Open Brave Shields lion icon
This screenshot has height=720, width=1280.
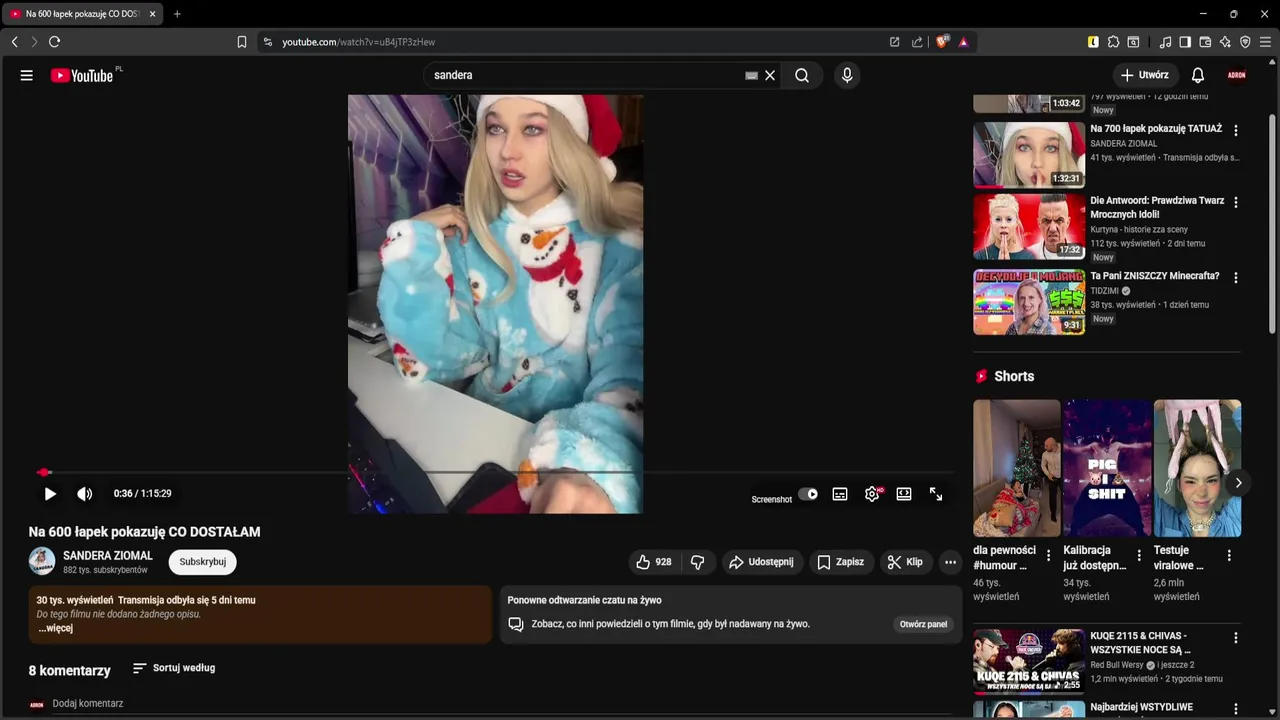(x=942, y=42)
